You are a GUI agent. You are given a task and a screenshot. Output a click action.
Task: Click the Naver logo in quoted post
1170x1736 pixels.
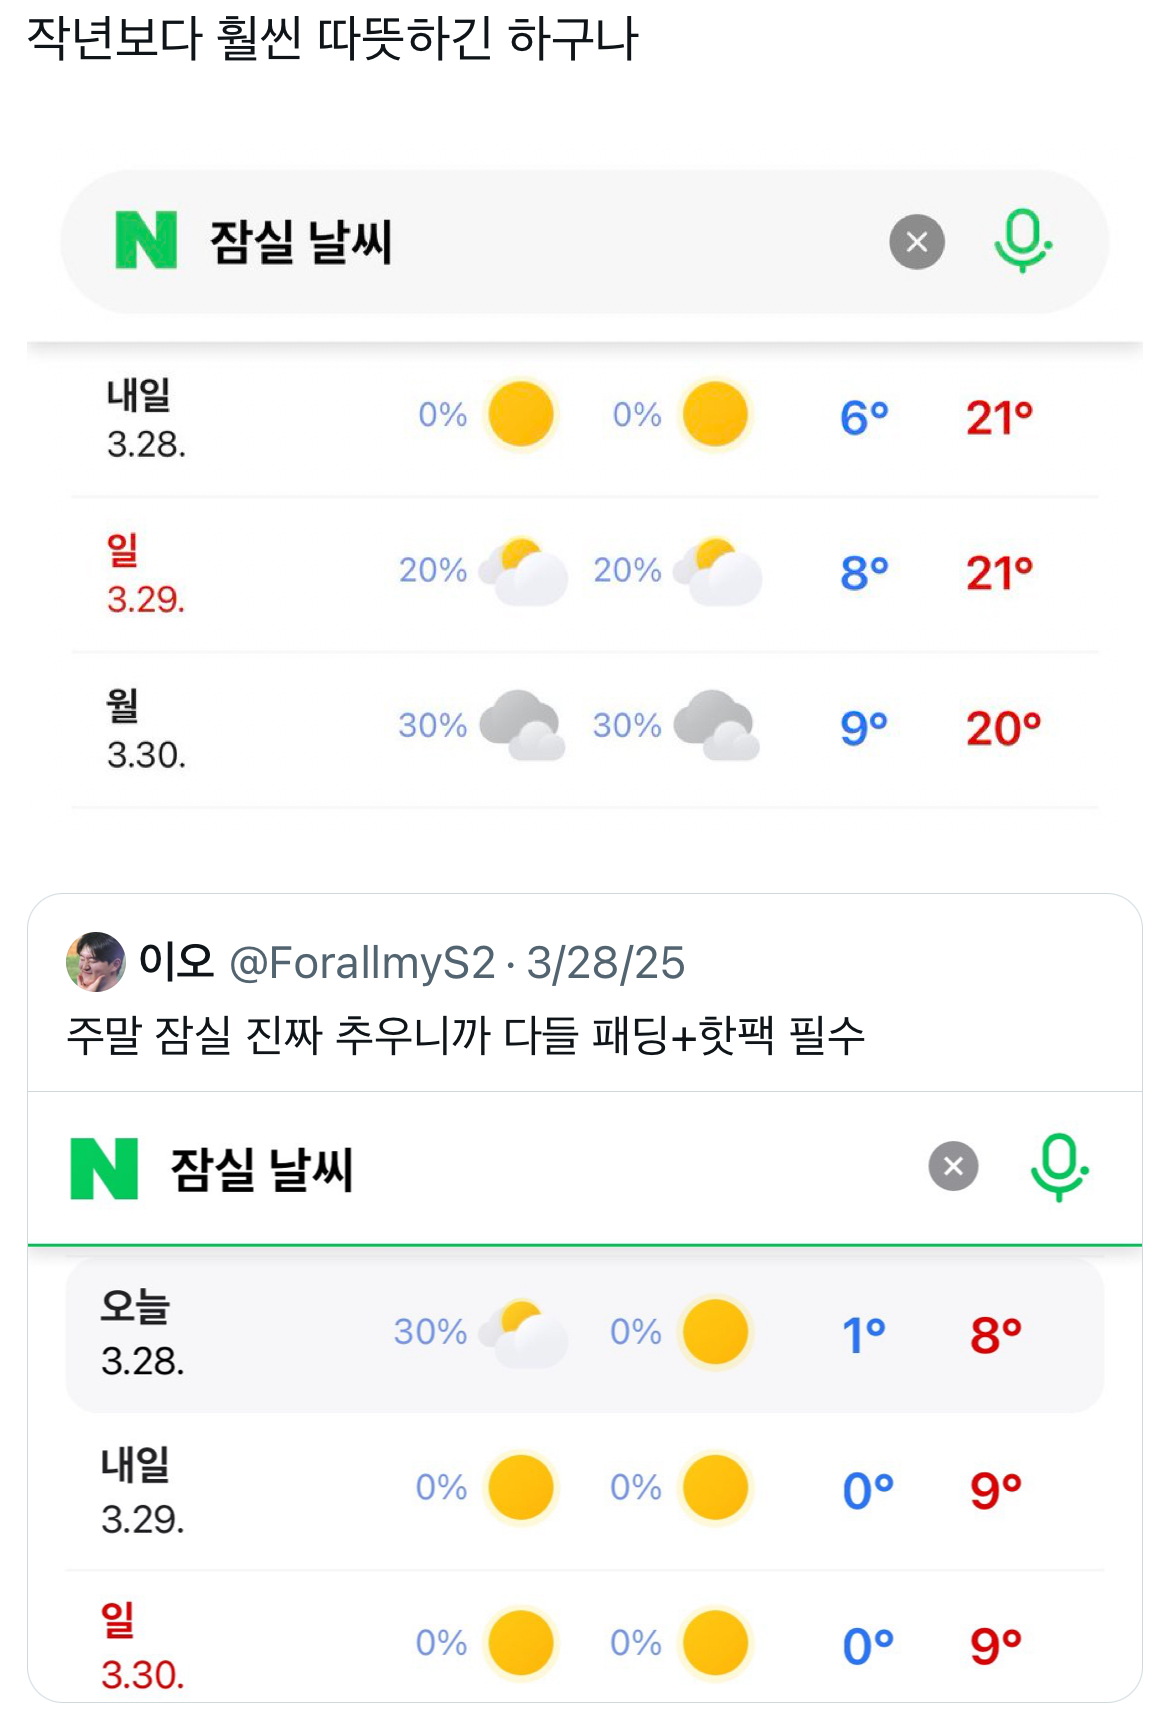pos(104,1168)
